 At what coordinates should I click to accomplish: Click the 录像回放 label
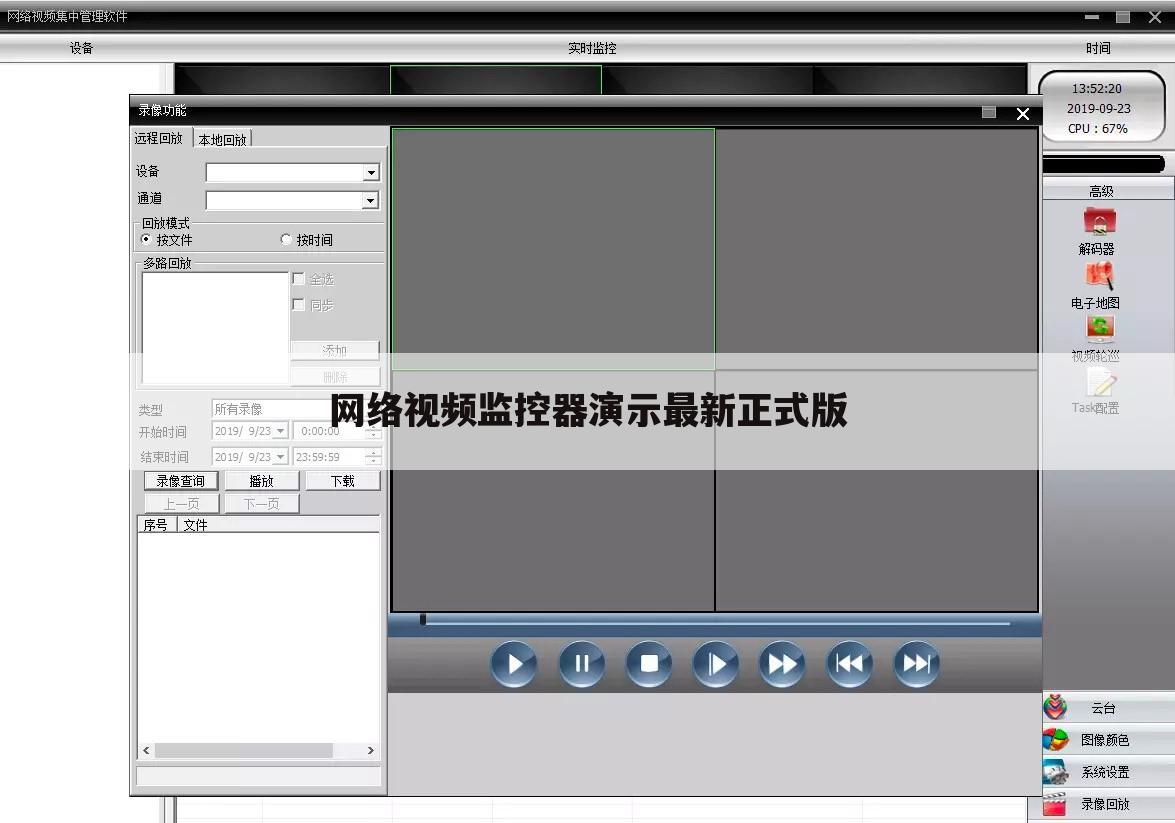point(1105,804)
